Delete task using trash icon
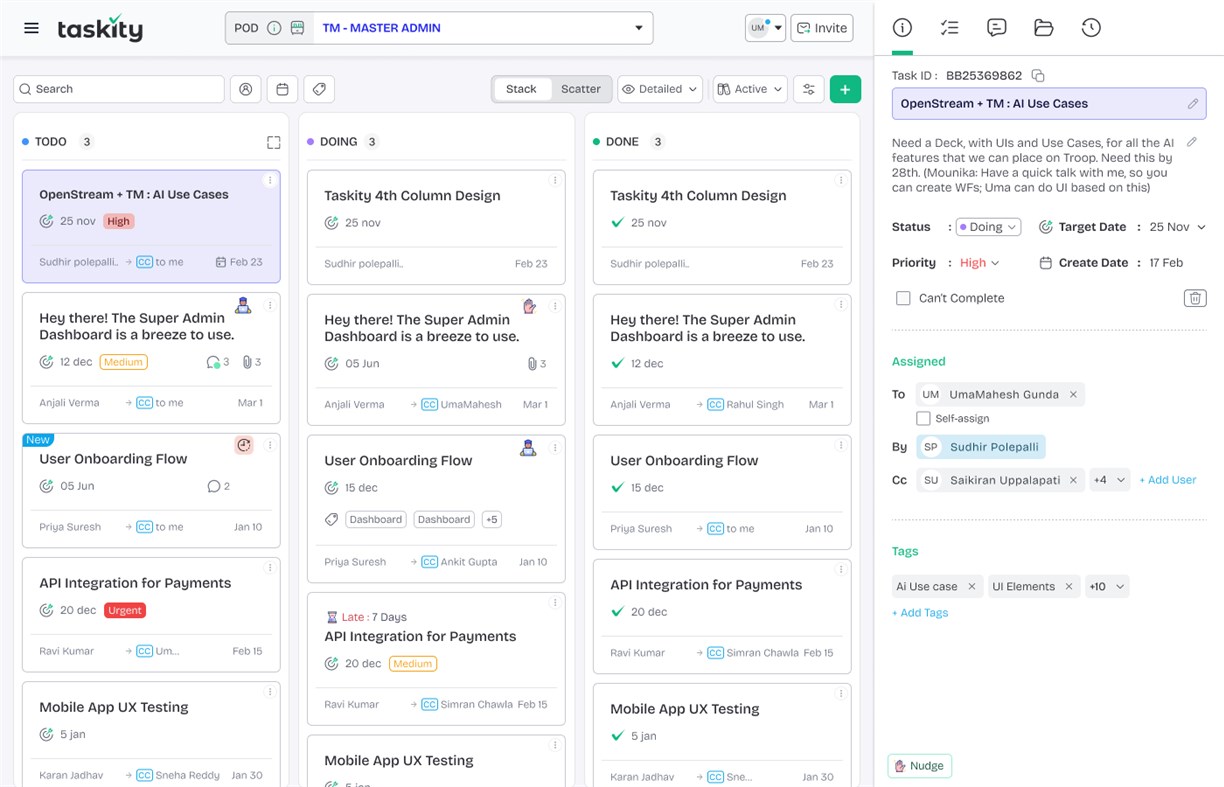The image size is (1224, 787). [1194, 298]
